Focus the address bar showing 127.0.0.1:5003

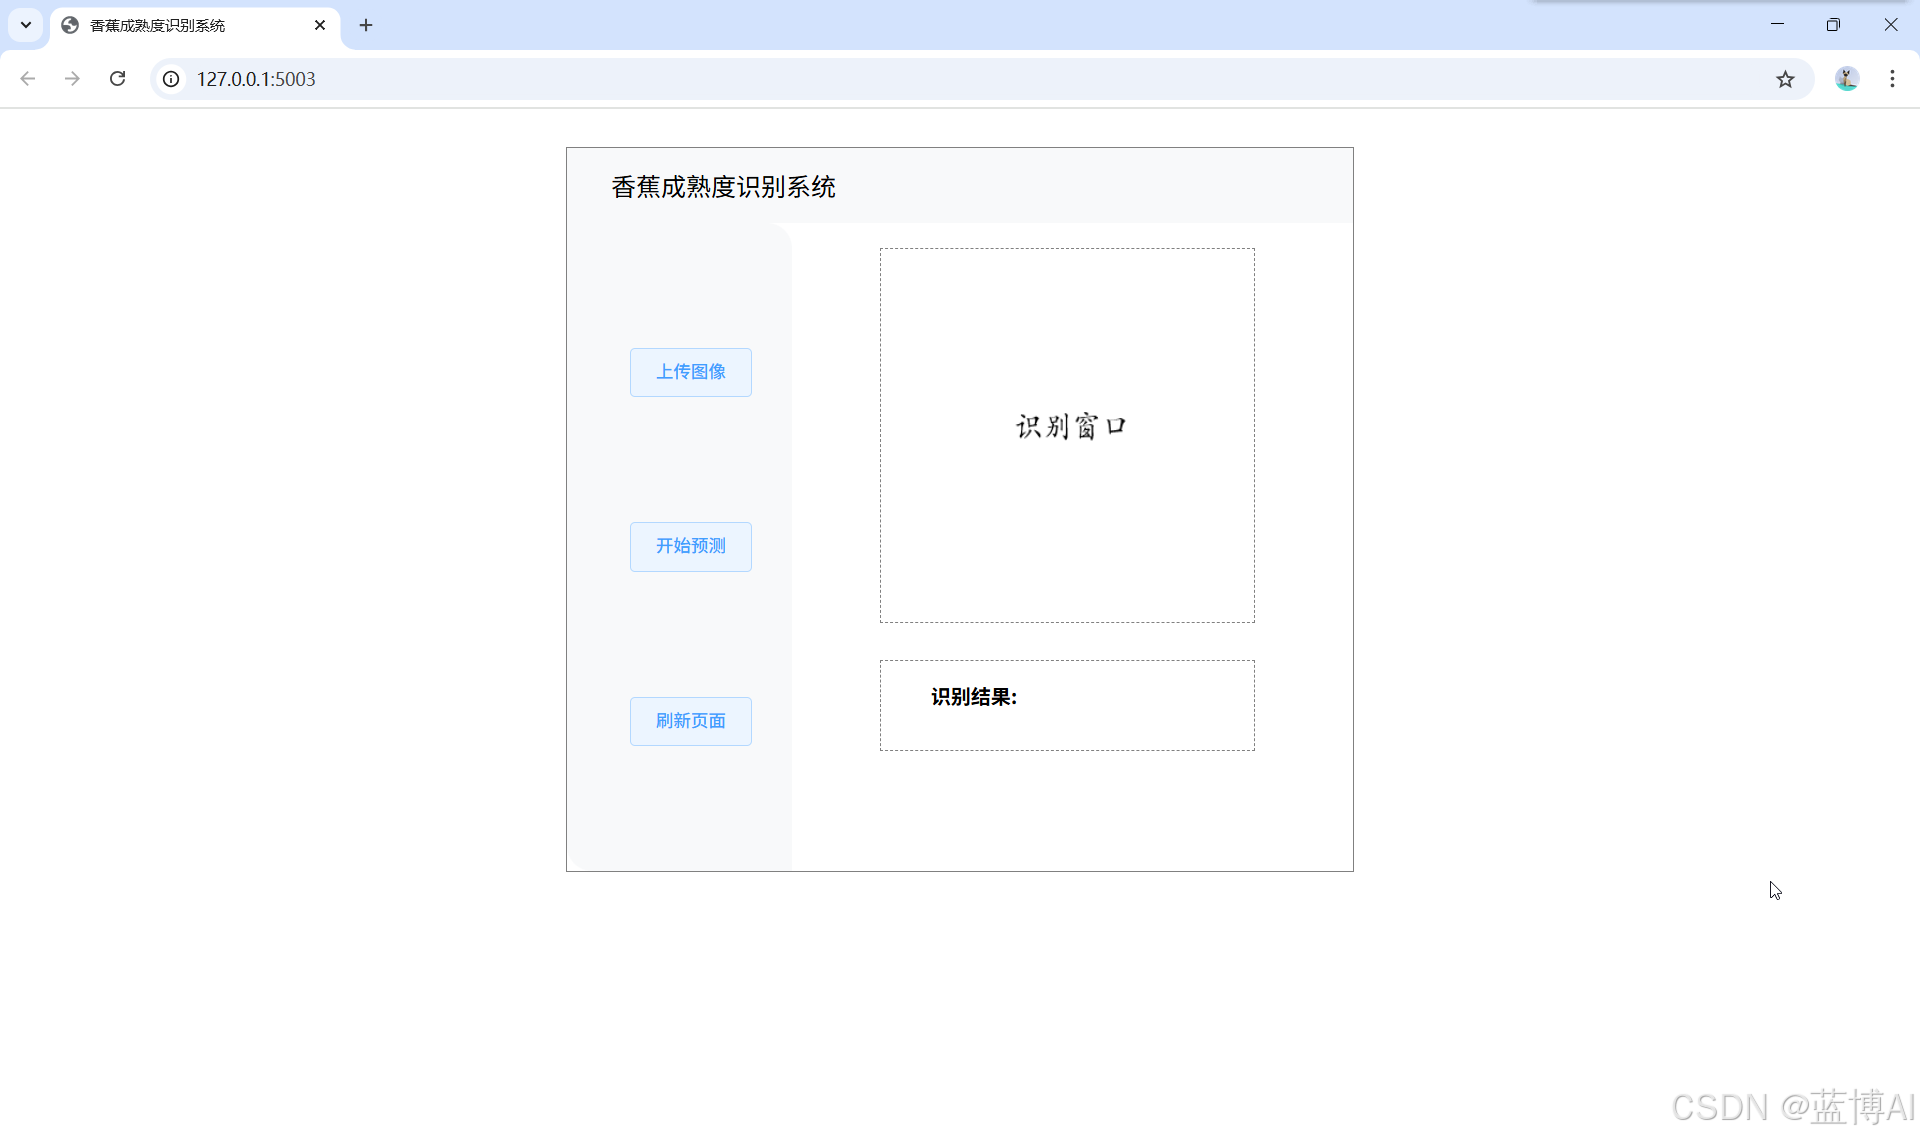point(900,79)
